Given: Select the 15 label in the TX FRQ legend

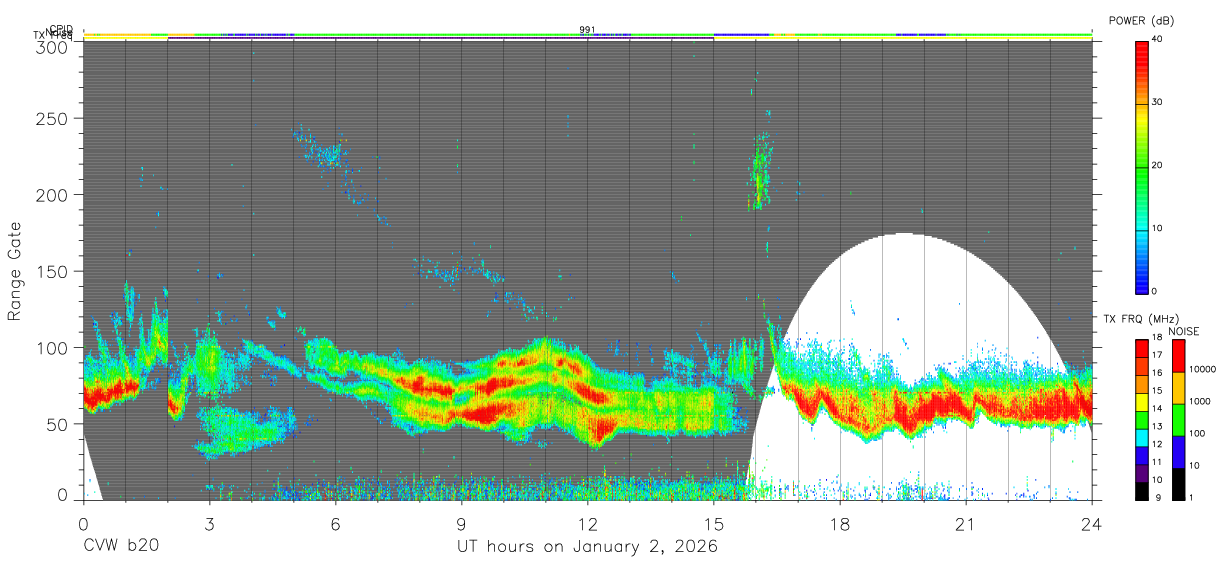Looking at the screenshot, I should point(1158,391).
